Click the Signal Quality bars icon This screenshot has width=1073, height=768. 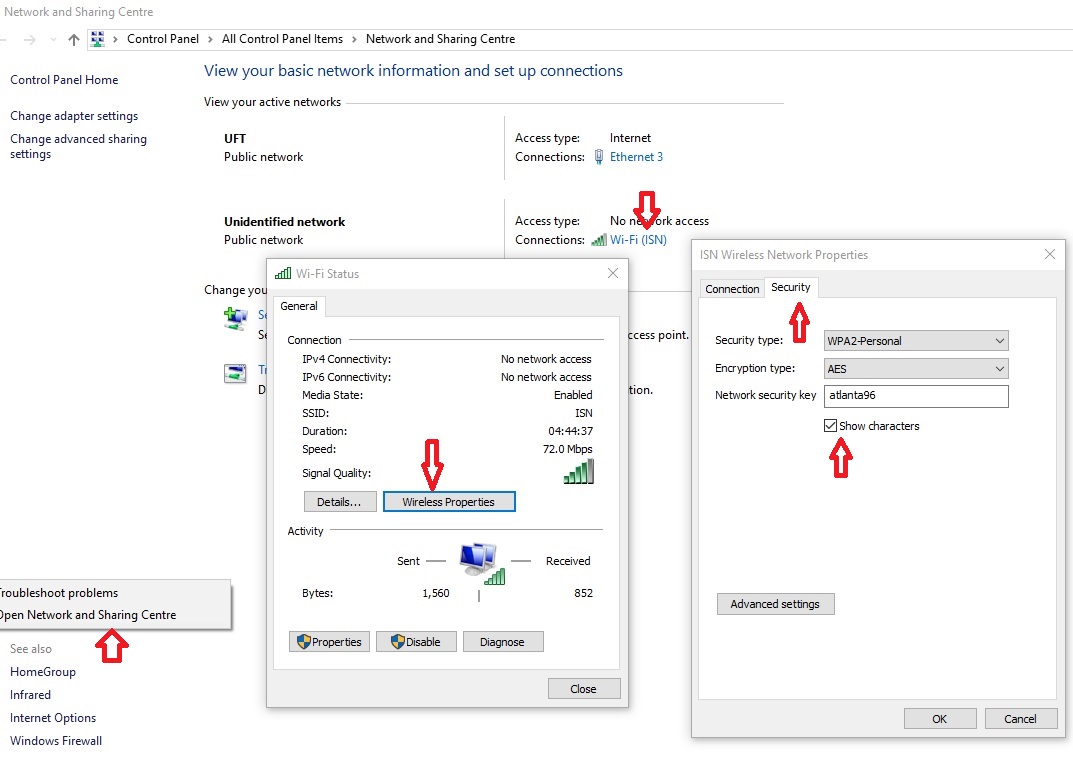click(x=578, y=472)
